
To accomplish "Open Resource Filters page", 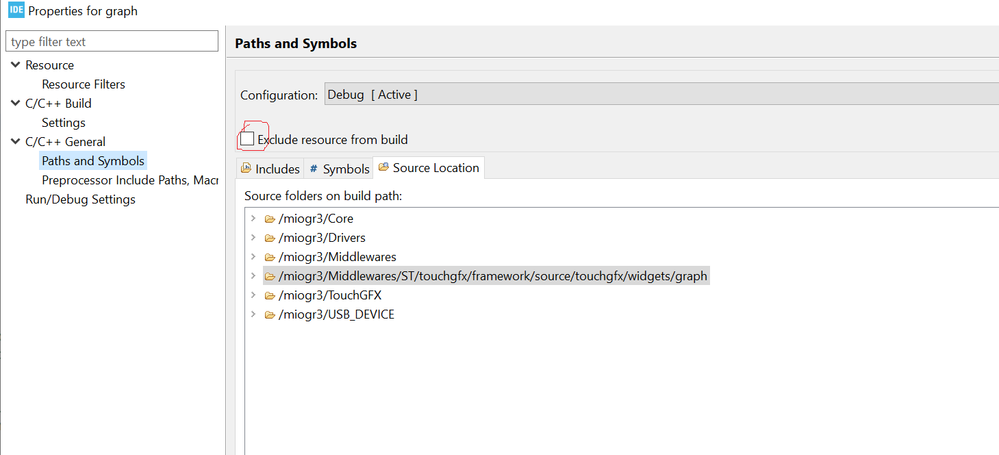I will [x=83, y=84].
